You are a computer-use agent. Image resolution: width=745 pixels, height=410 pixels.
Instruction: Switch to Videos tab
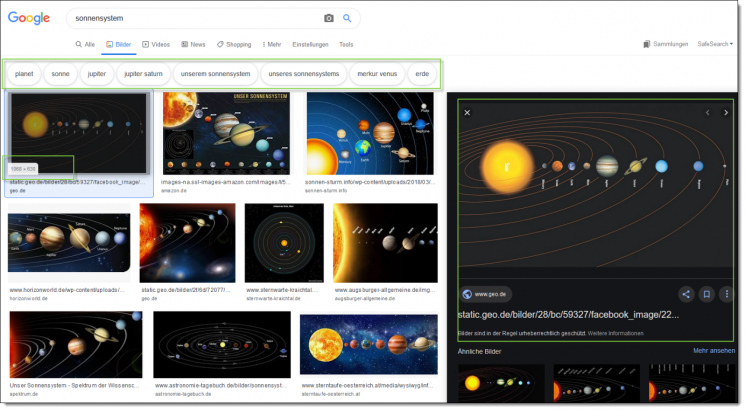coord(156,44)
